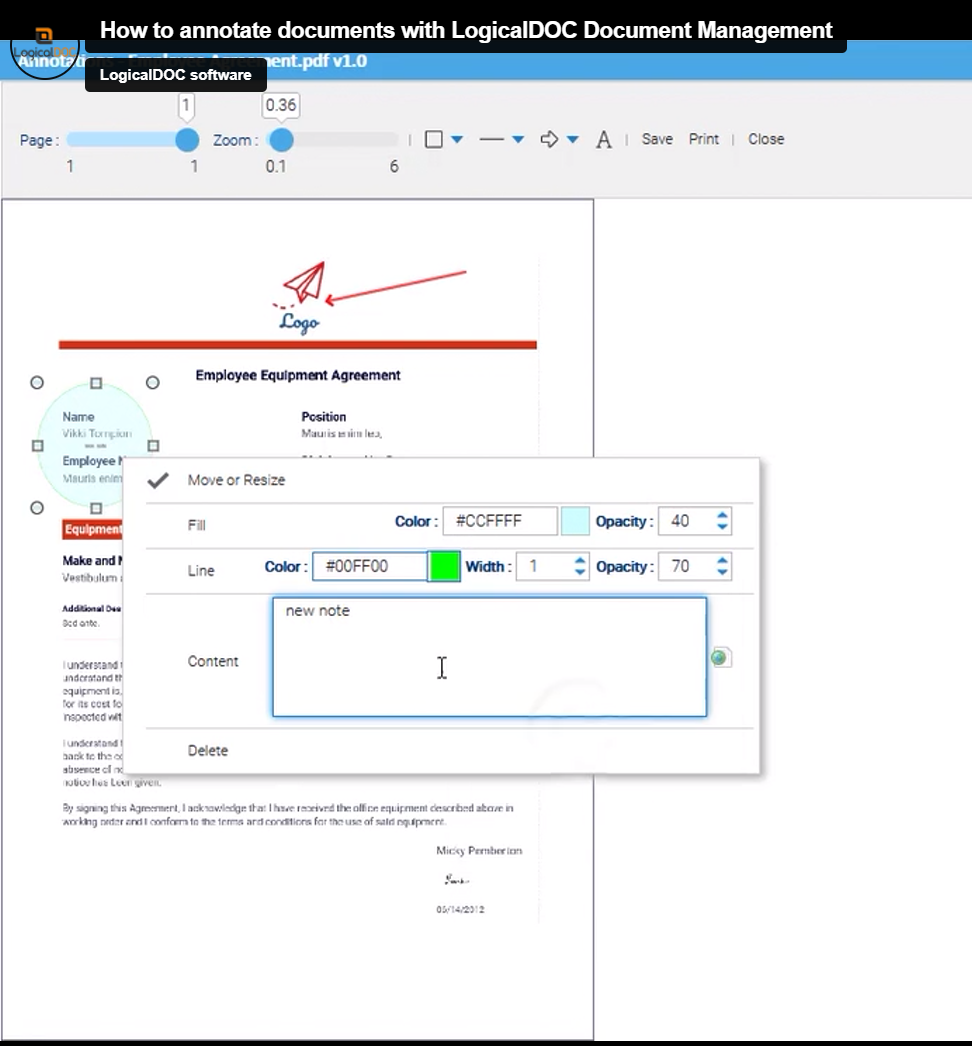Print the document
This screenshot has width=972, height=1046.
703,139
